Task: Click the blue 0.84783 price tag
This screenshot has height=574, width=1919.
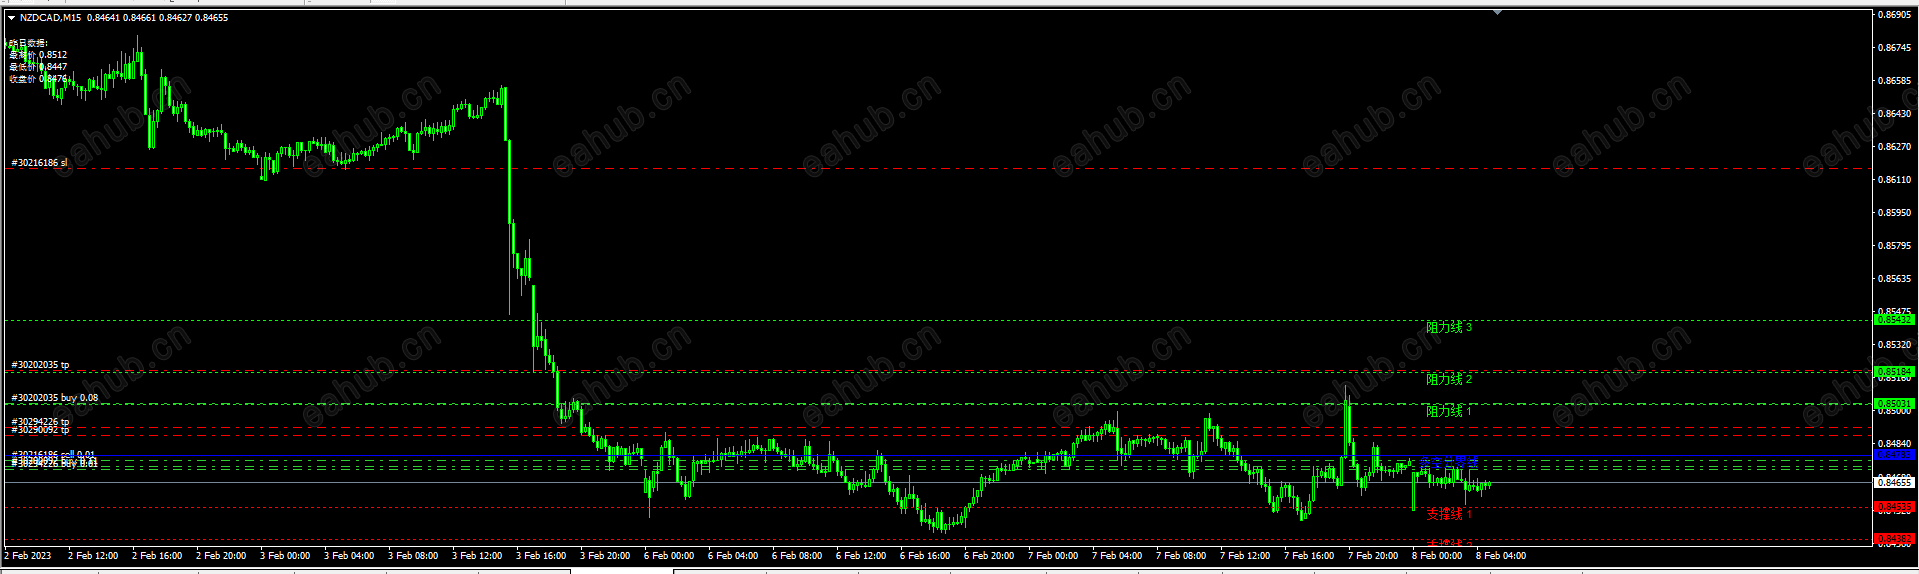Action: (1893, 455)
